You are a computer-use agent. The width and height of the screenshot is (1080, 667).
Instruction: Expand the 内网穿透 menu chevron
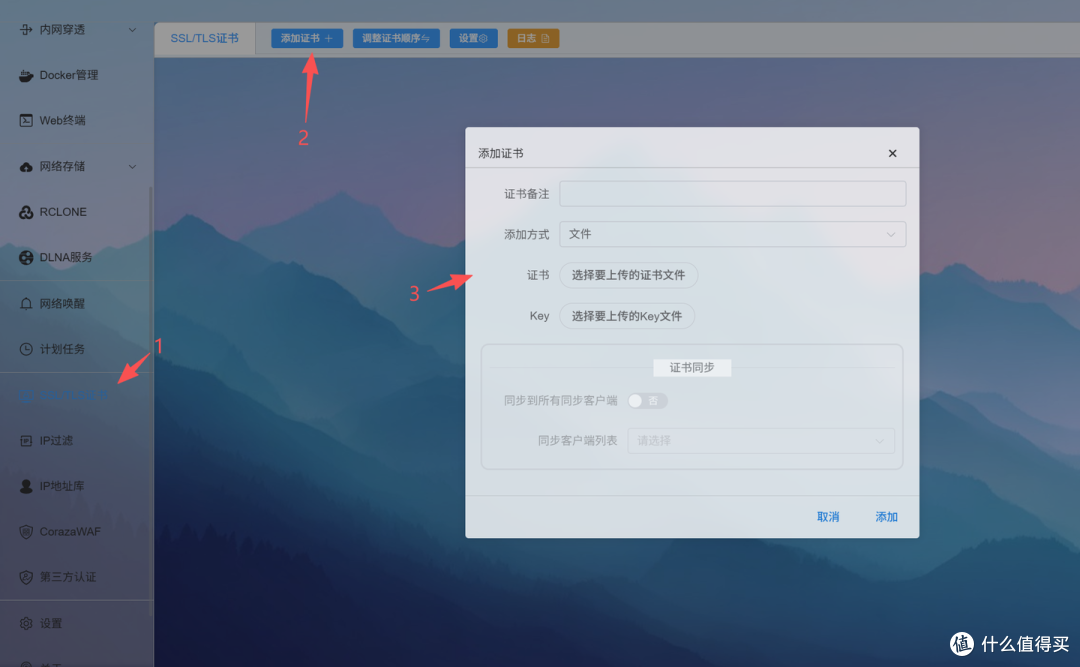click(132, 30)
